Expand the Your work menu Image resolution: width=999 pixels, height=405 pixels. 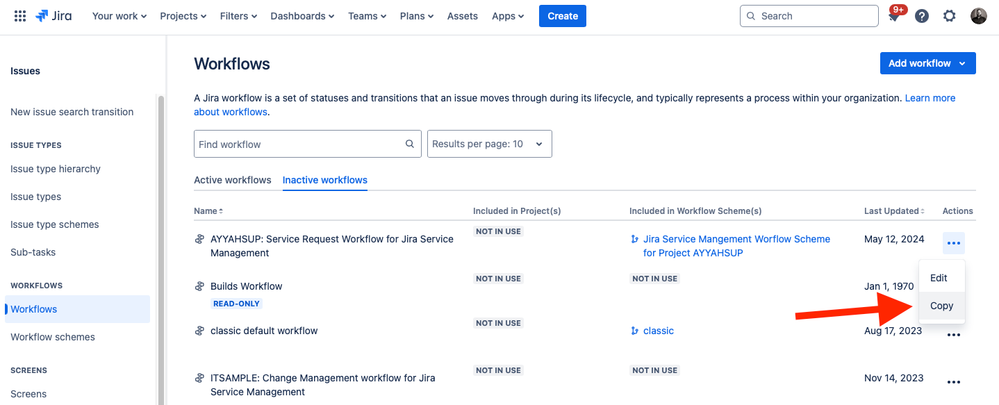(119, 16)
